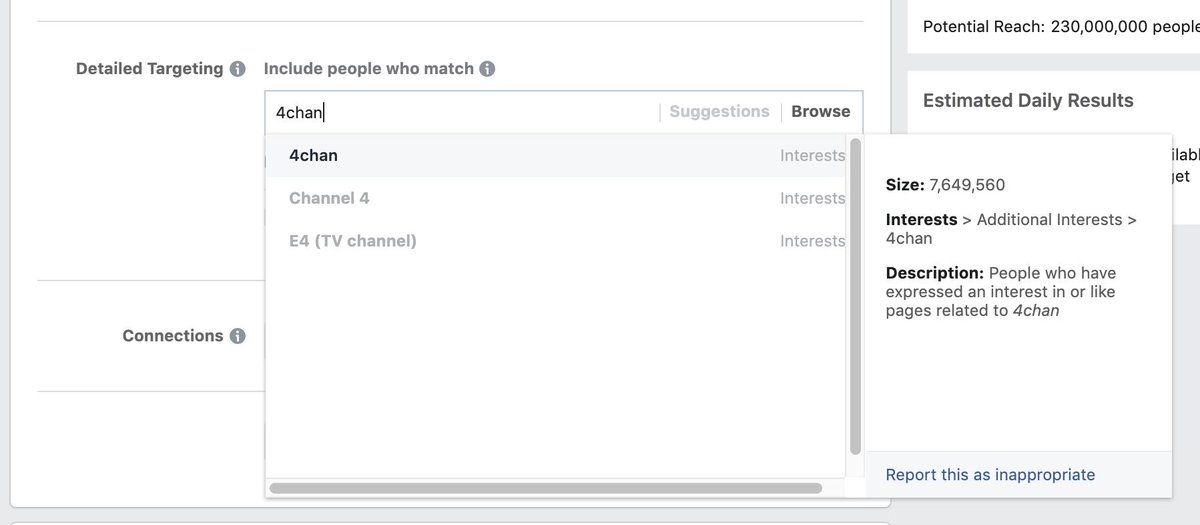
Task: Select the 4chan interest result
Action: [x=556, y=156]
